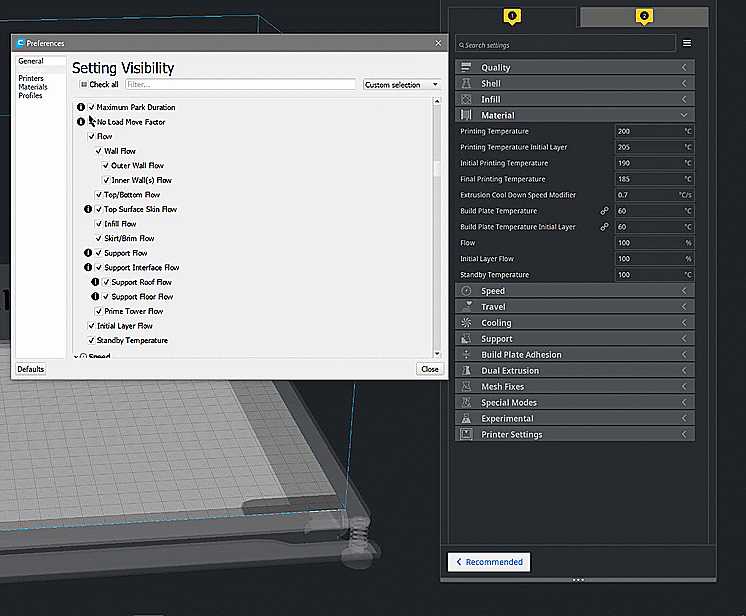This screenshot has height=616, width=746.
Task: Click the Cooling fan icon
Action: tap(466, 323)
